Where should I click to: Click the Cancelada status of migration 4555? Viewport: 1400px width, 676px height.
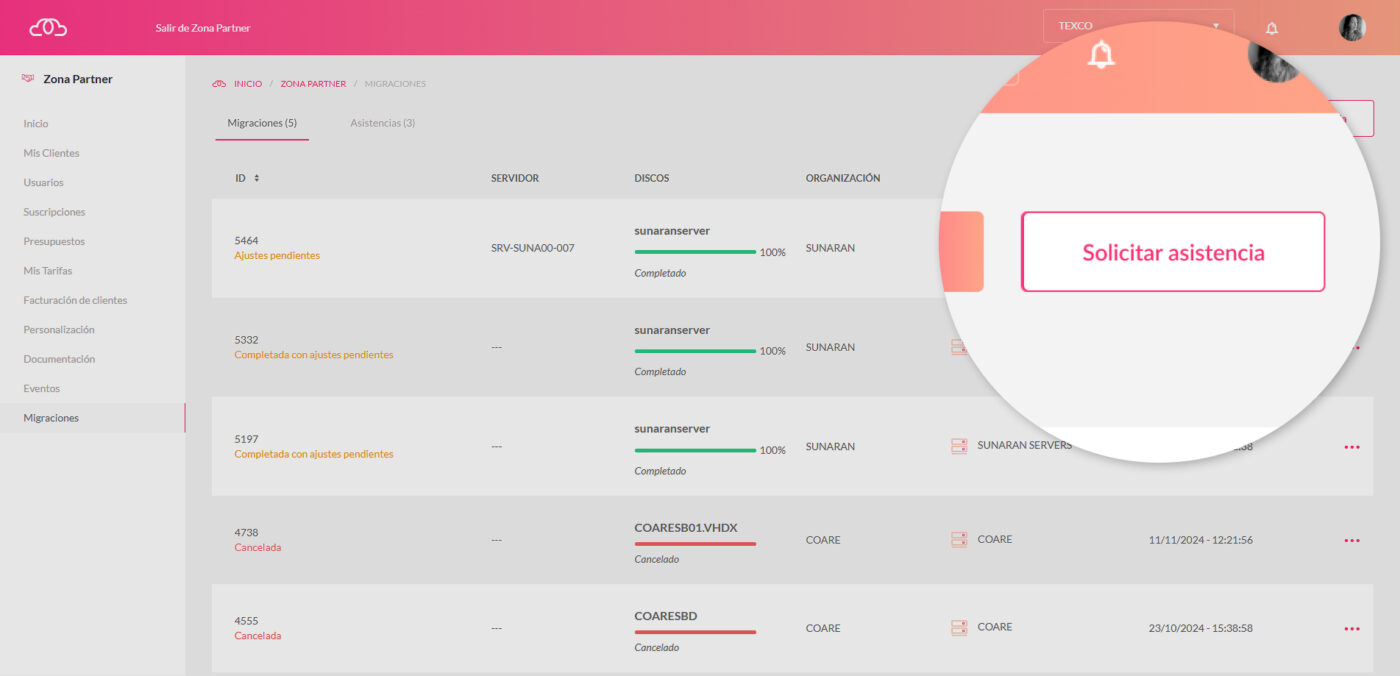pyautogui.click(x=258, y=636)
